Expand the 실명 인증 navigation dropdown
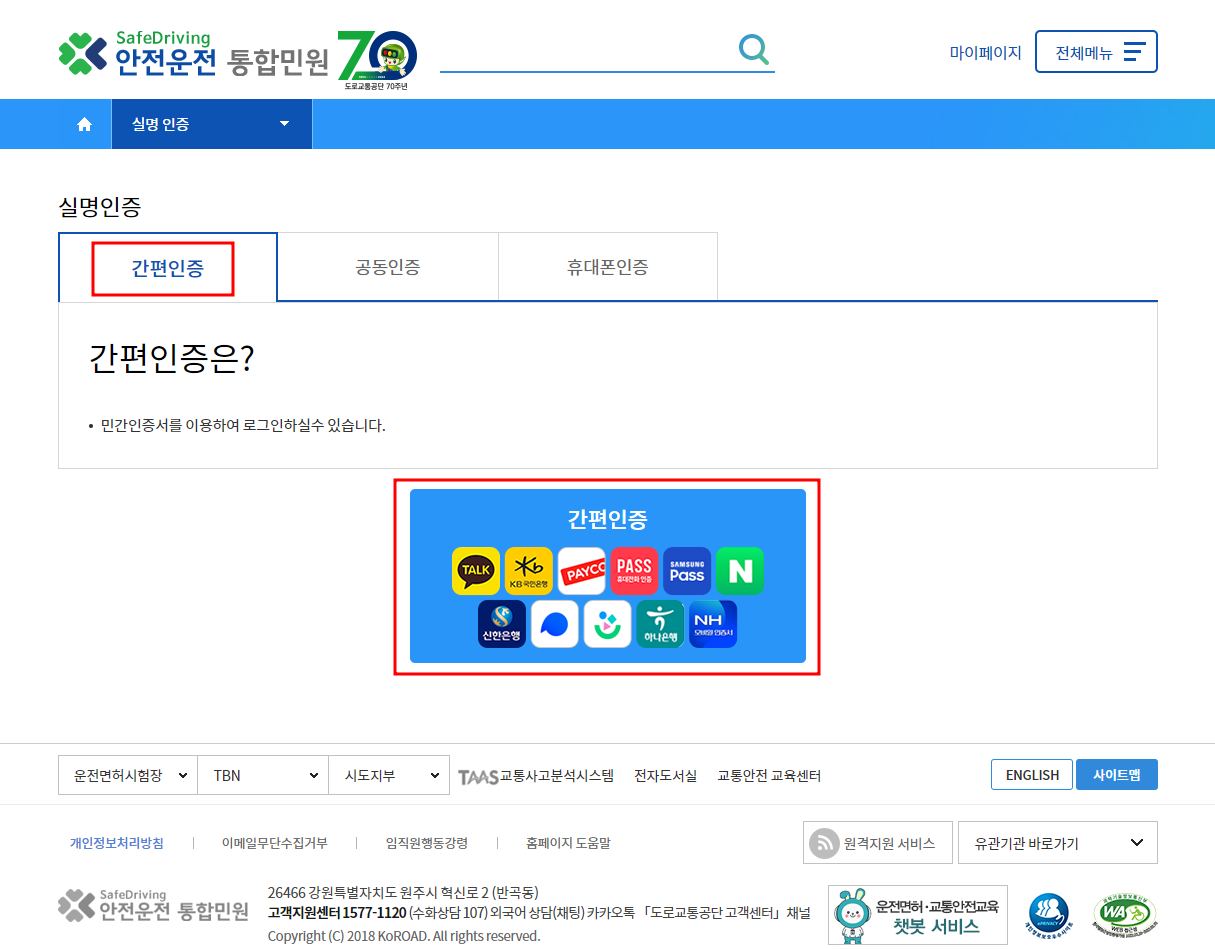Image resolution: width=1215 pixels, height=949 pixels. [210, 123]
